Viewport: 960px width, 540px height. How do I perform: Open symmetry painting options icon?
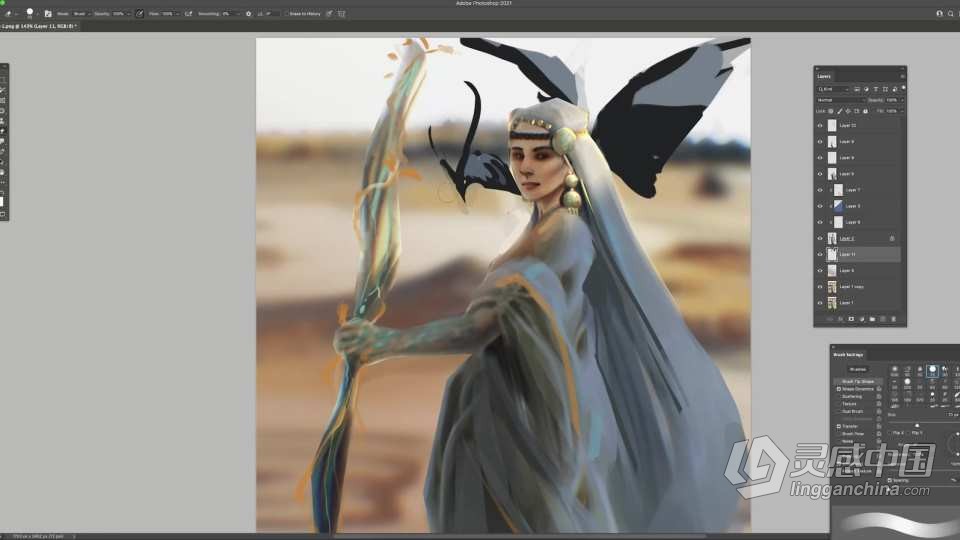342,13
